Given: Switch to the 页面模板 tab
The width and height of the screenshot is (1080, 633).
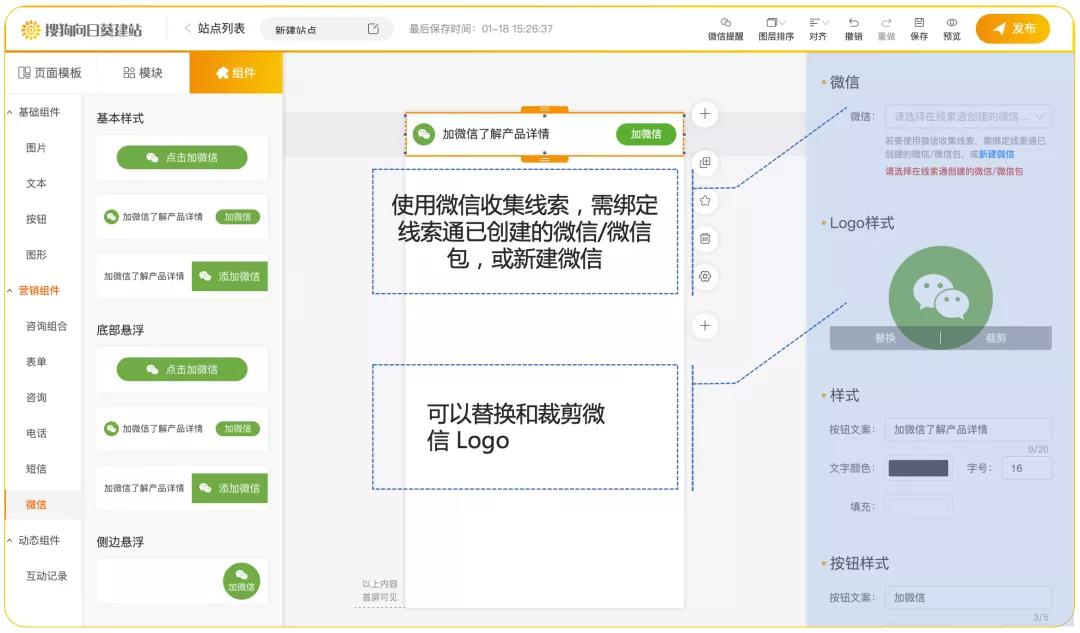Looking at the screenshot, I should [50, 72].
